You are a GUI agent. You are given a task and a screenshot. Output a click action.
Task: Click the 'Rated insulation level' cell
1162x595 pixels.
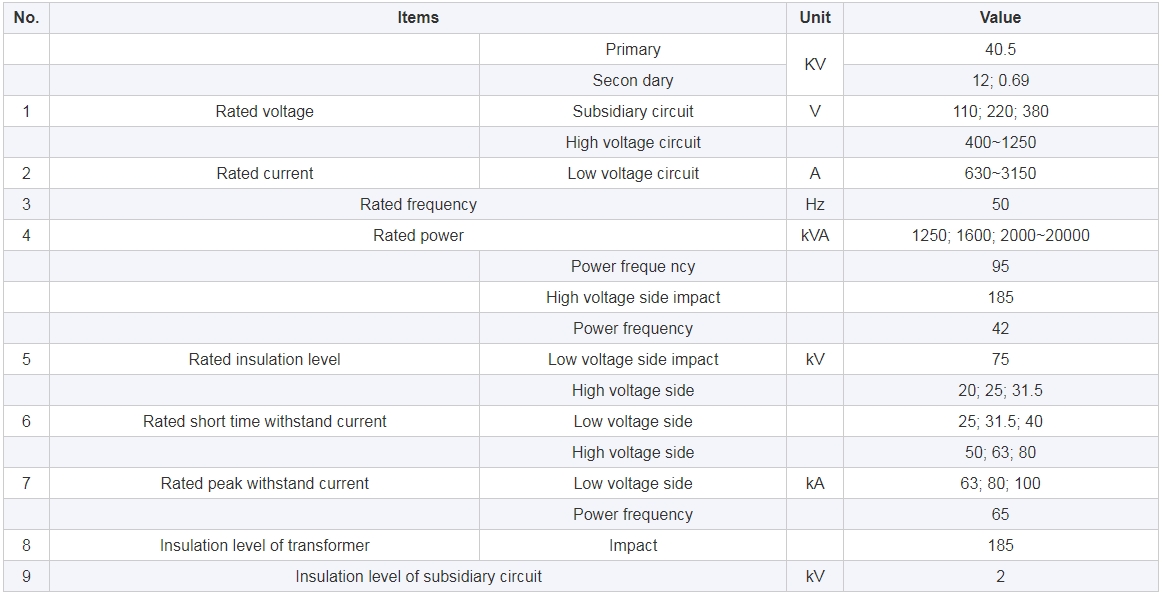point(265,359)
